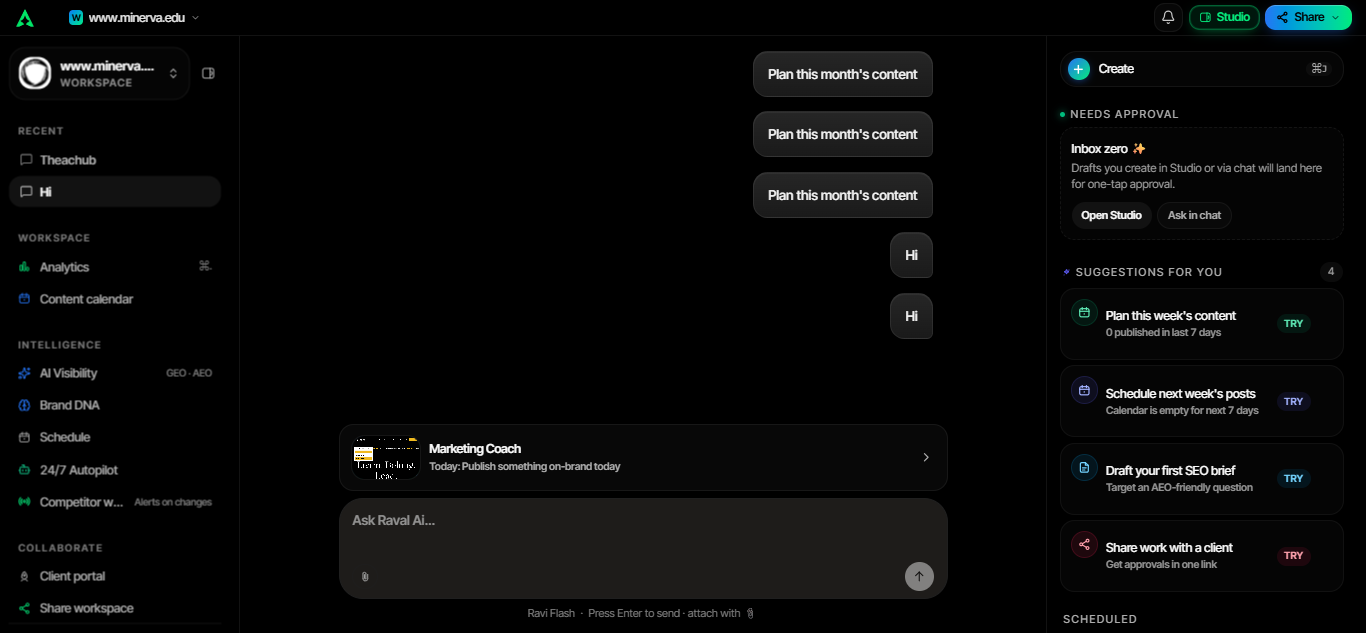Expand the Marketing Coach card arrow
The image size is (1366, 633).
click(x=926, y=457)
